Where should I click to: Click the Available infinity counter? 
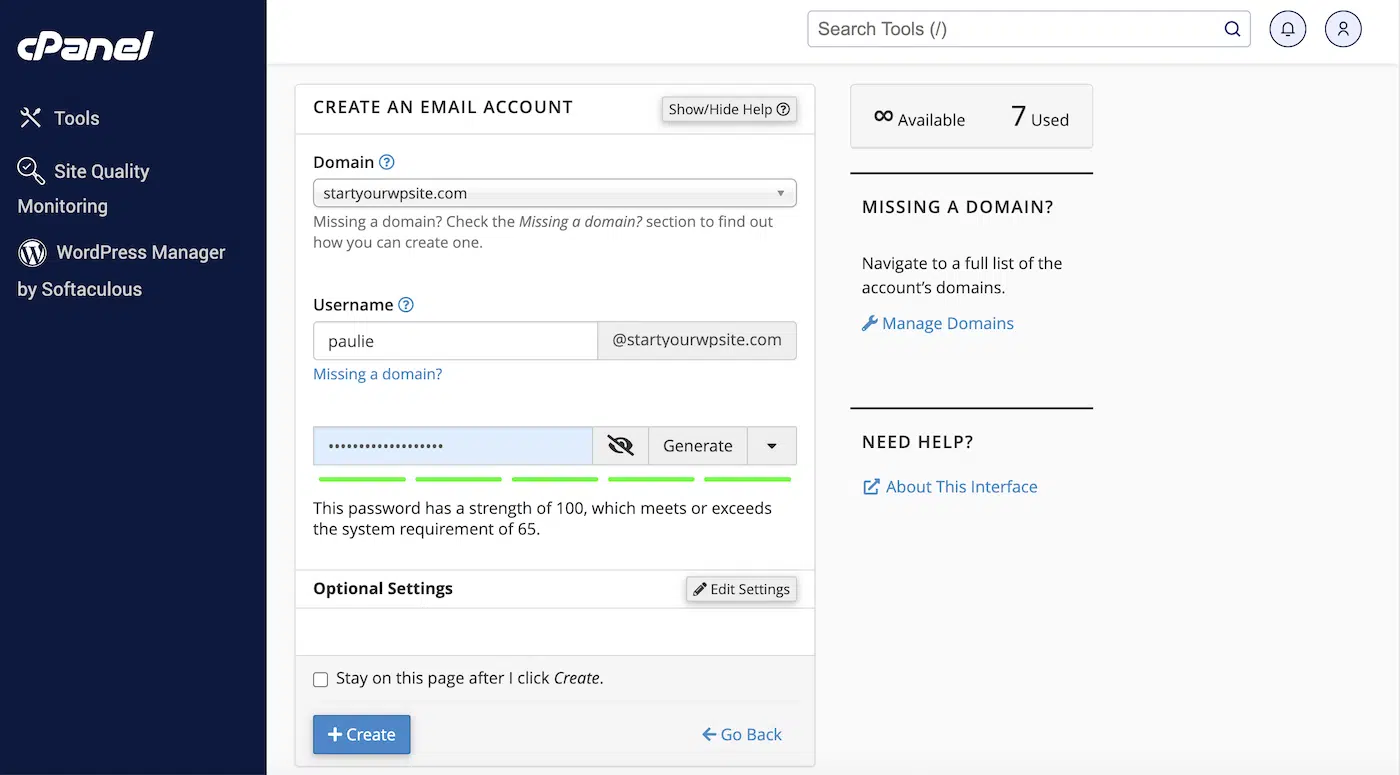pyautogui.click(x=919, y=118)
